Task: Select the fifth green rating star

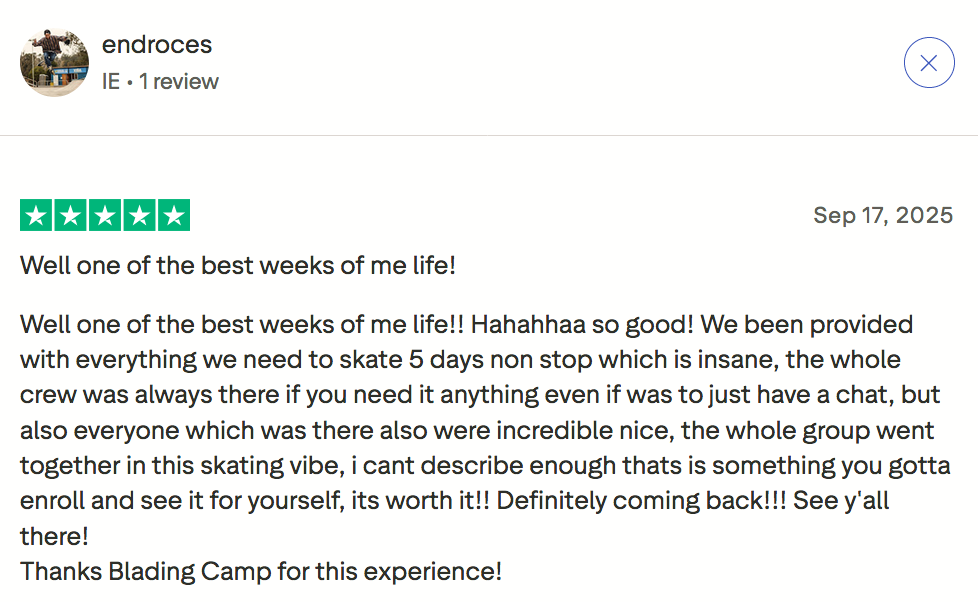Action: (x=173, y=215)
